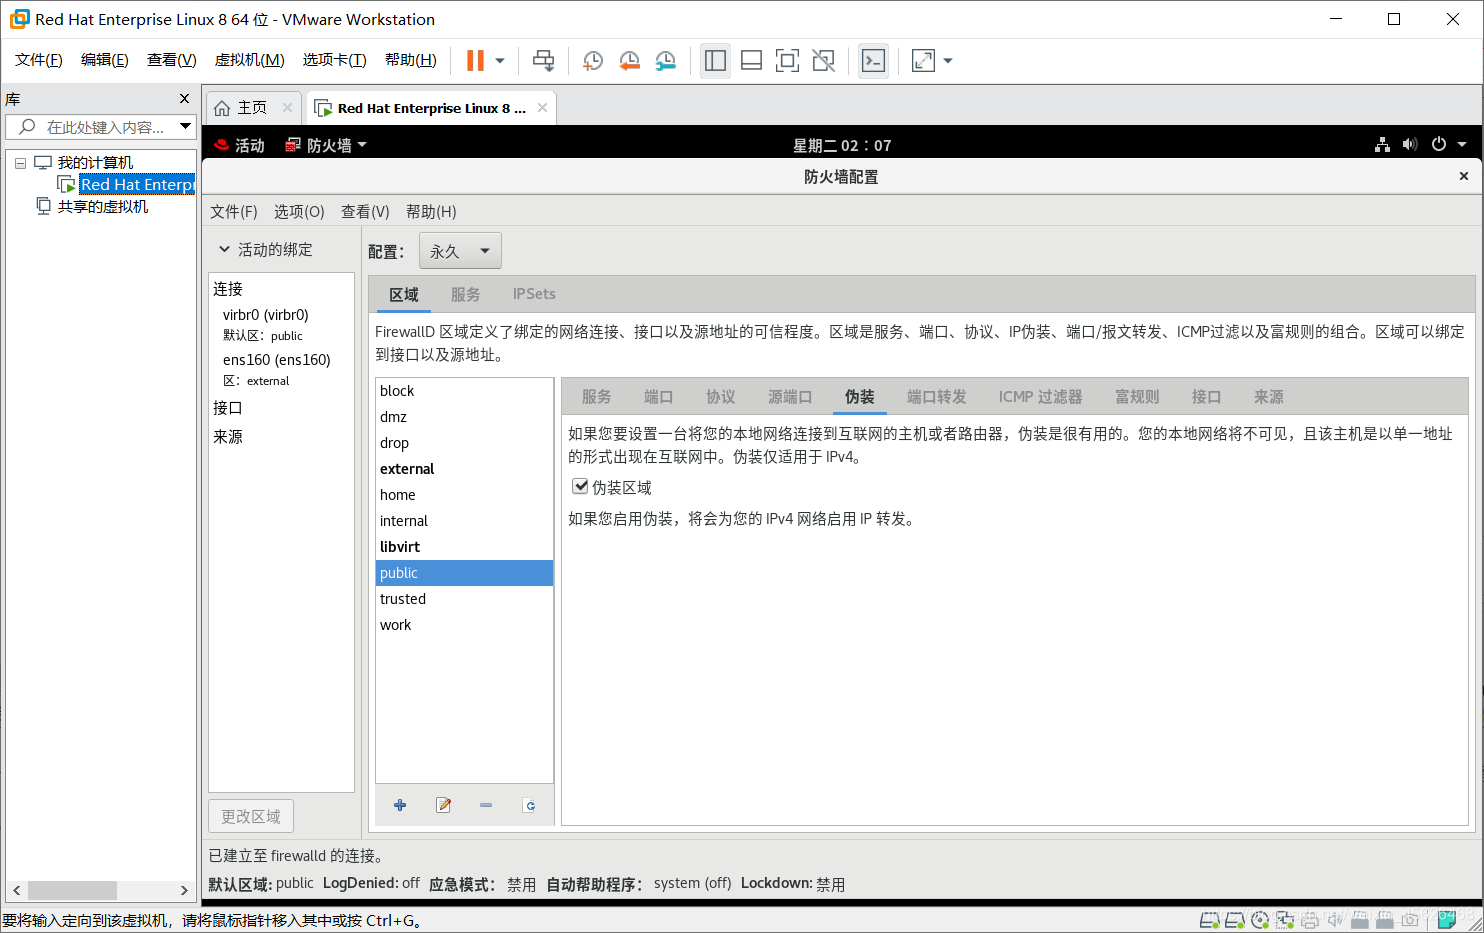Open firewall 查看(V) menu
Viewport: 1484px width, 933px height.
click(x=365, y=211)
